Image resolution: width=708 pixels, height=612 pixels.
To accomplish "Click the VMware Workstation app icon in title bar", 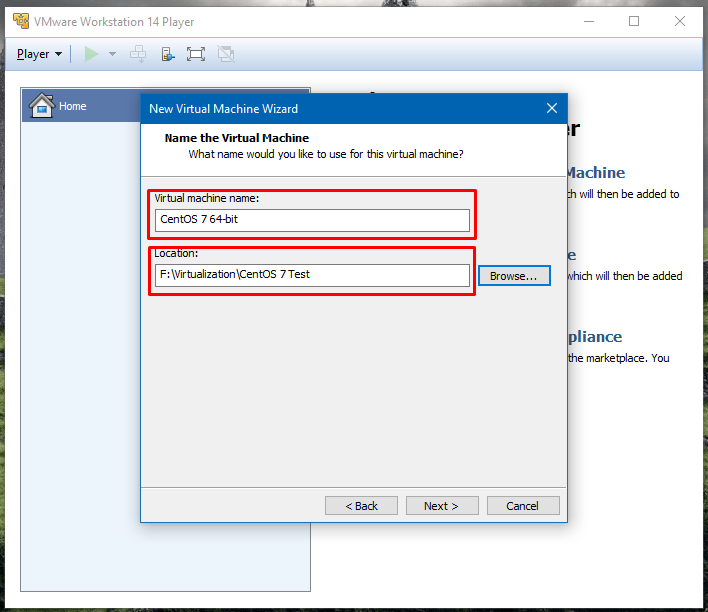I will click(x=21, y=21).
